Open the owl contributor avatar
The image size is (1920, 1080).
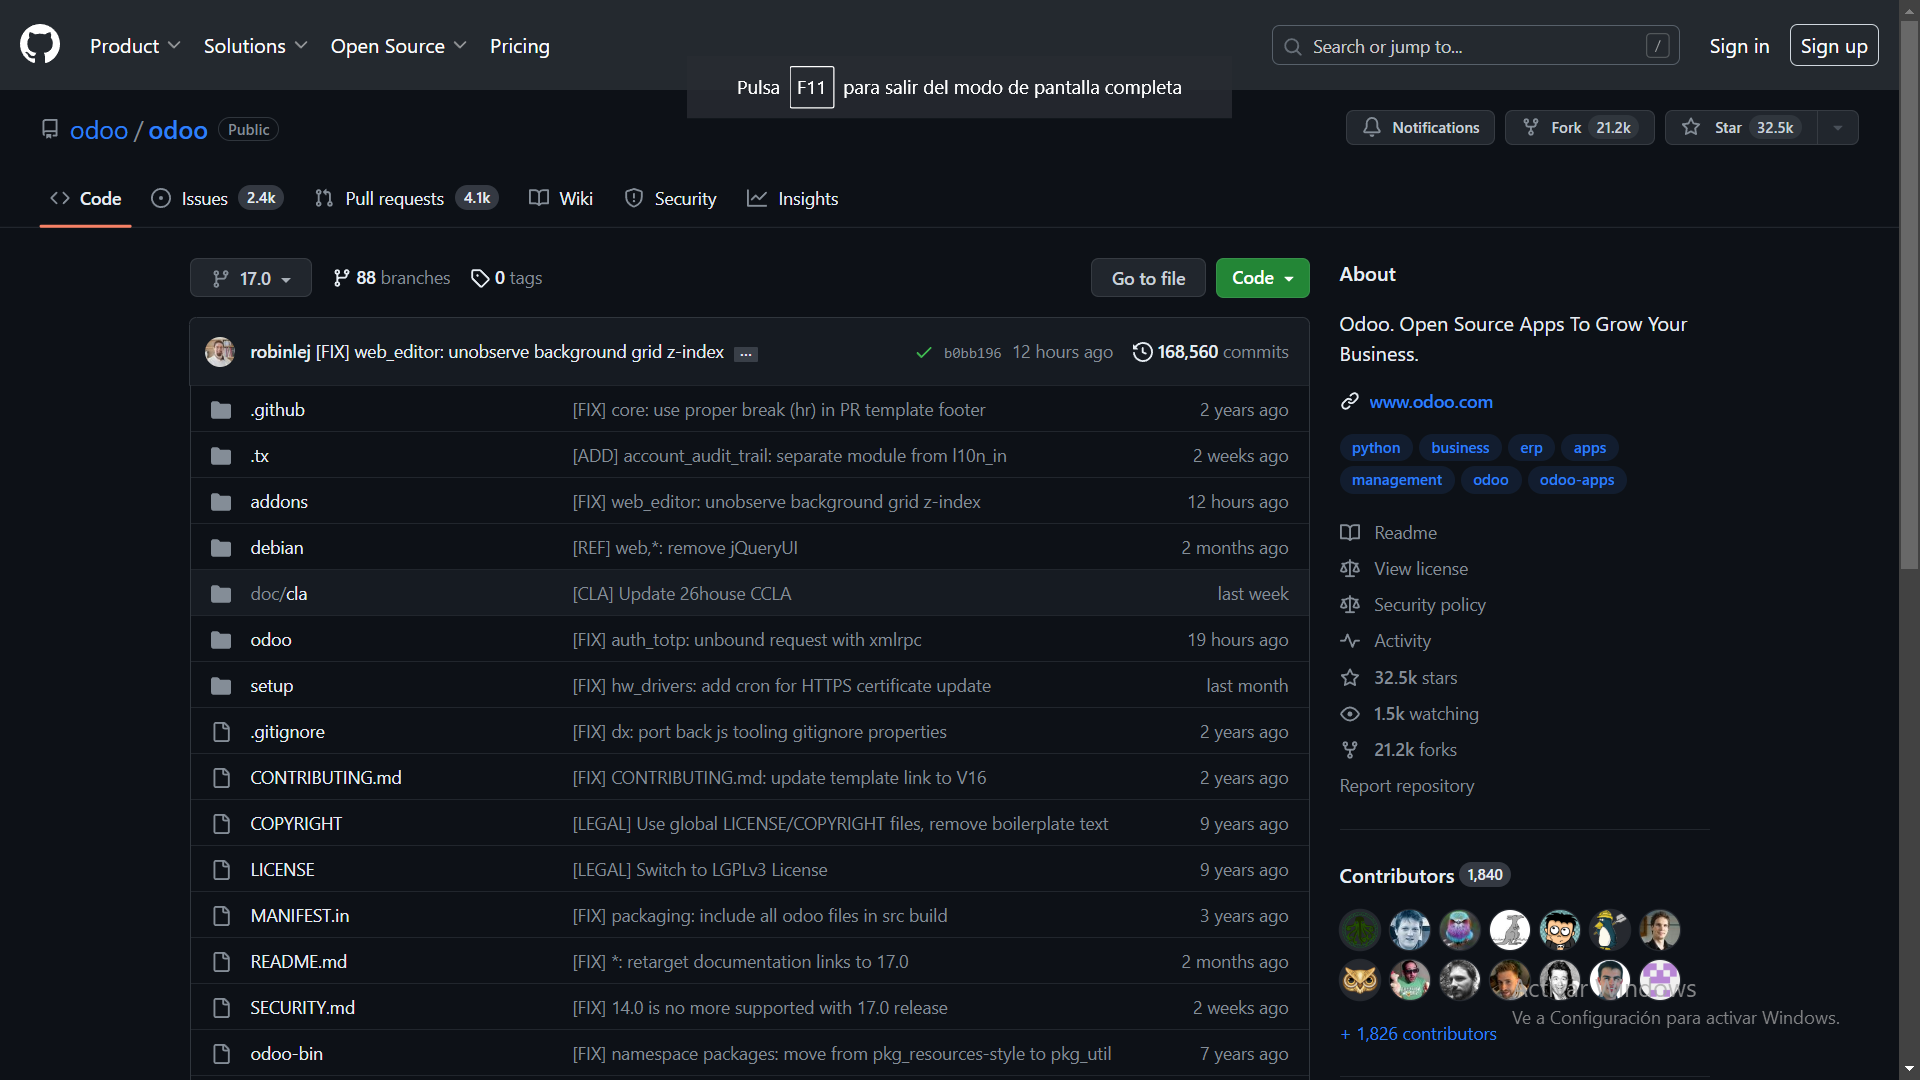coord(1360,980)
